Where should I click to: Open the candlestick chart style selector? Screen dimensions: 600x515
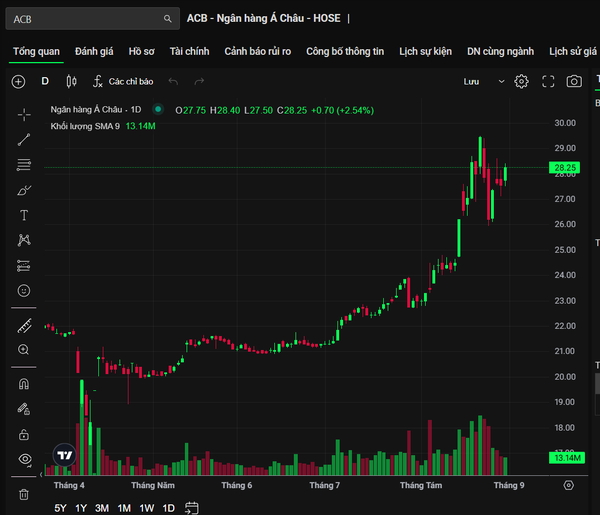coord(71,81)
